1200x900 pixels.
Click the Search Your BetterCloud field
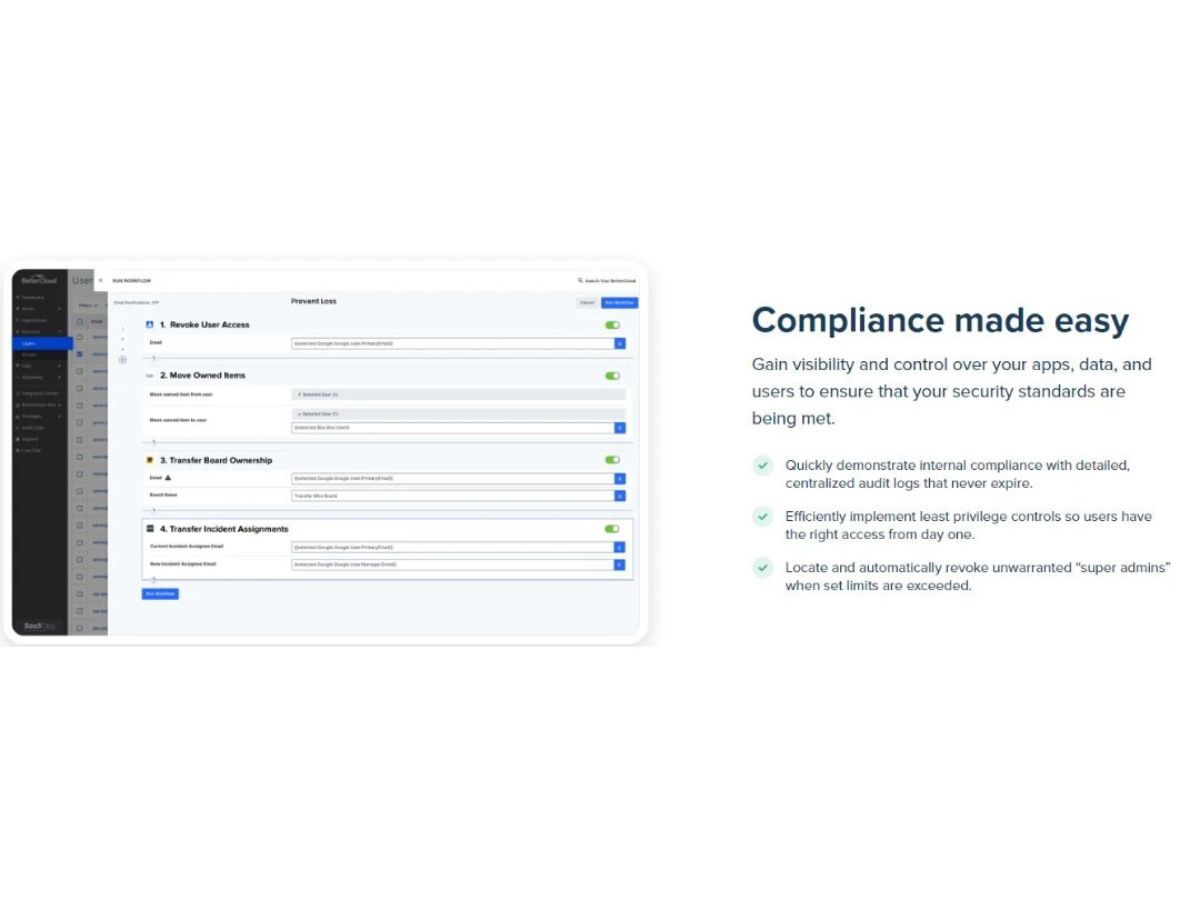point(607,281)
